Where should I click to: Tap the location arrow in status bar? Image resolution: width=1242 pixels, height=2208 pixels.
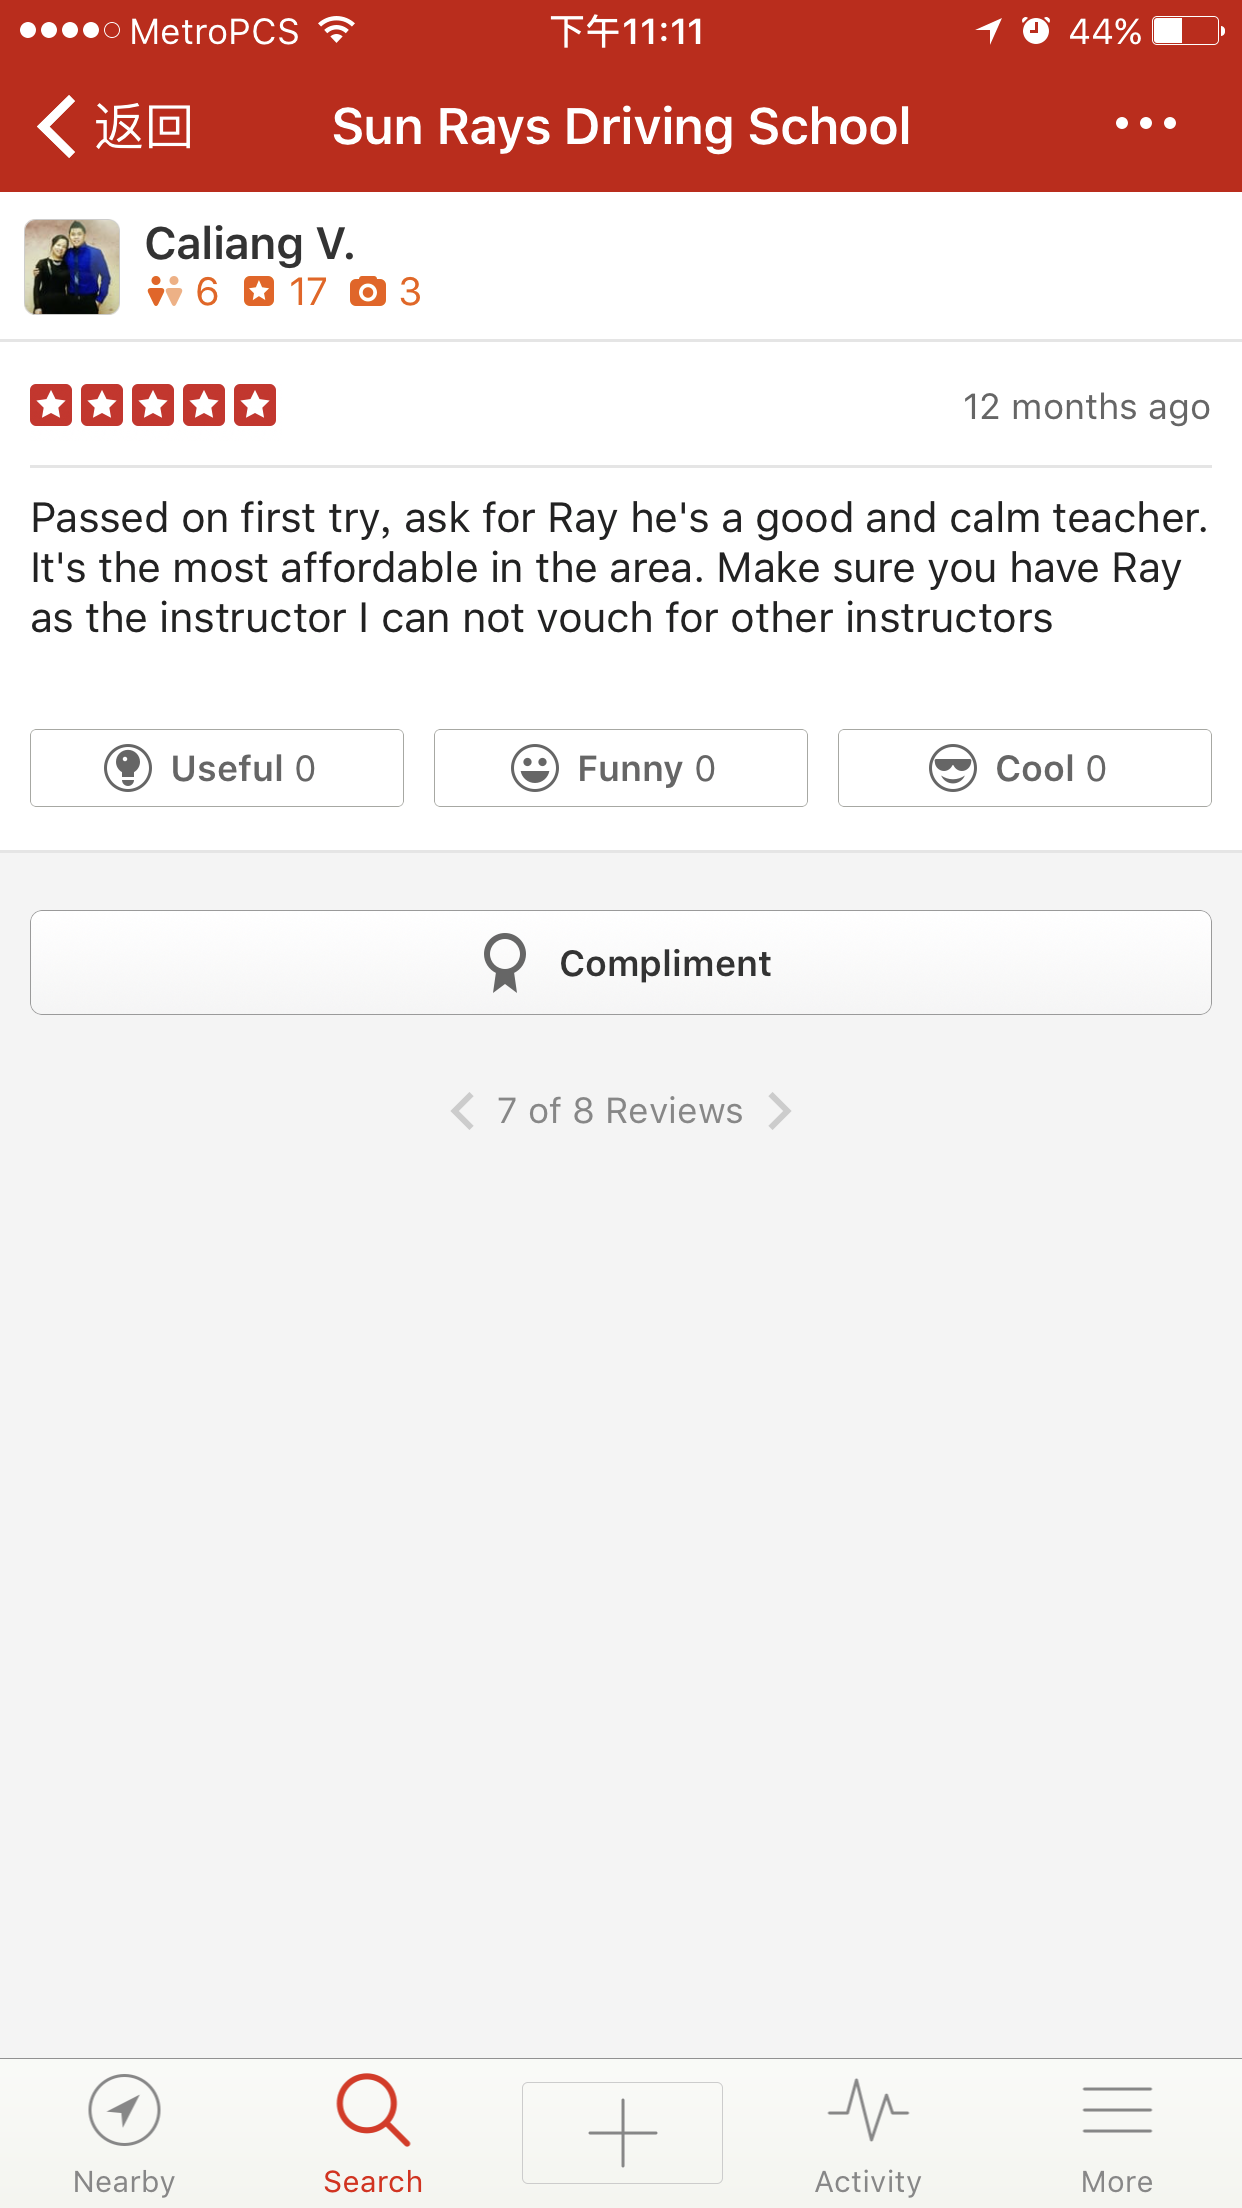coord(988,31)
